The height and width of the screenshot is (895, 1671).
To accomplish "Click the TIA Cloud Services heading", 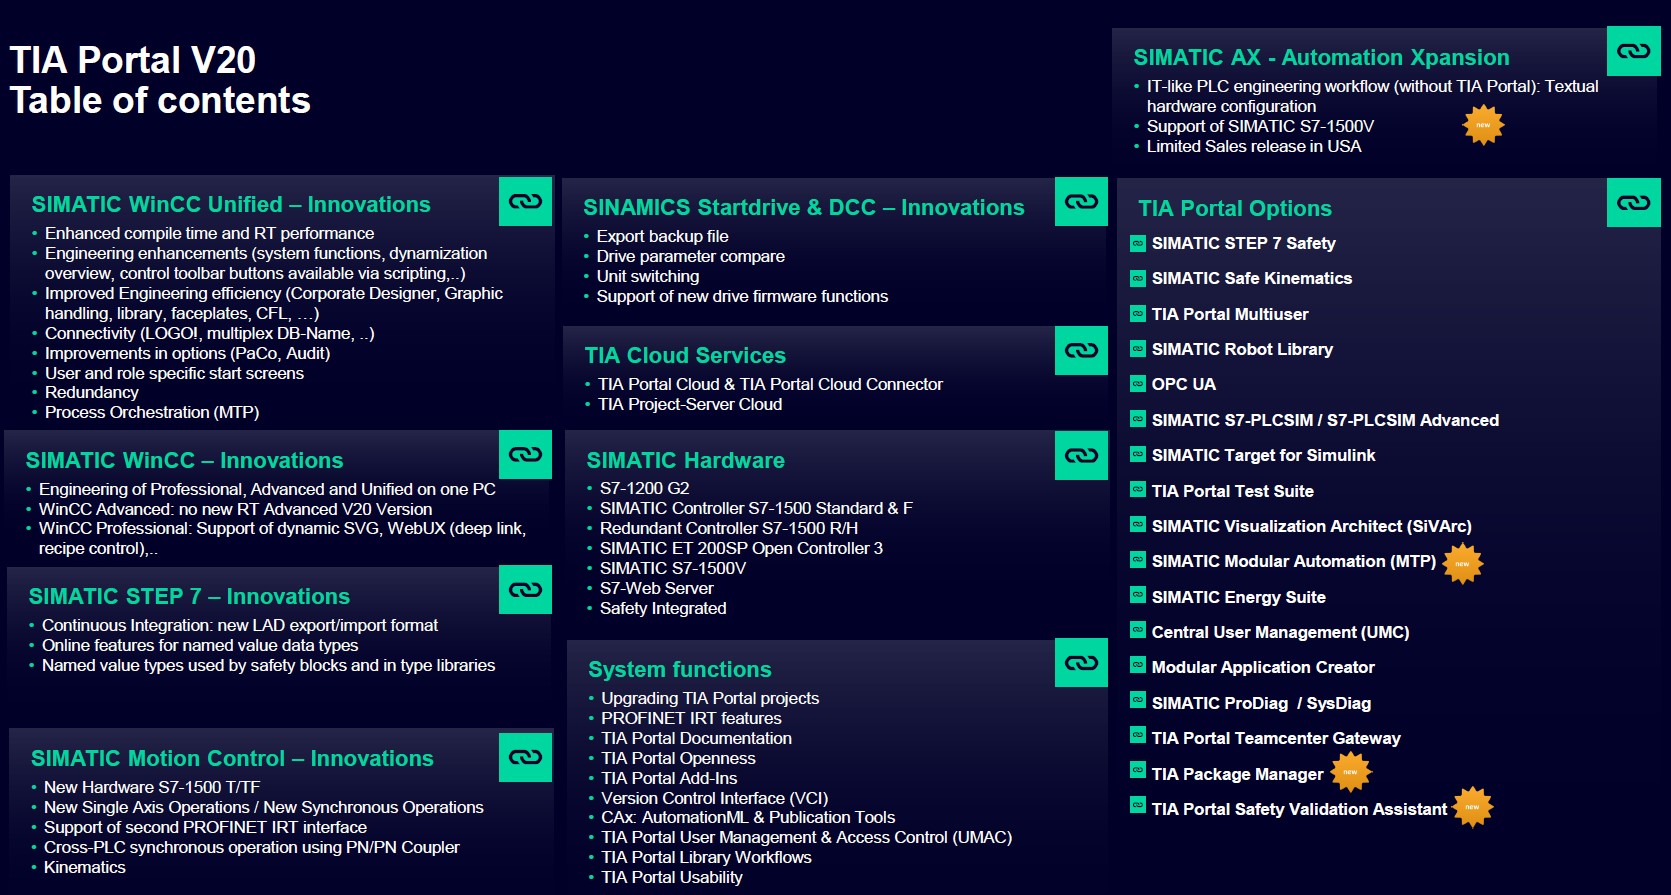I will pyautogui.click(x=685, y=355).
